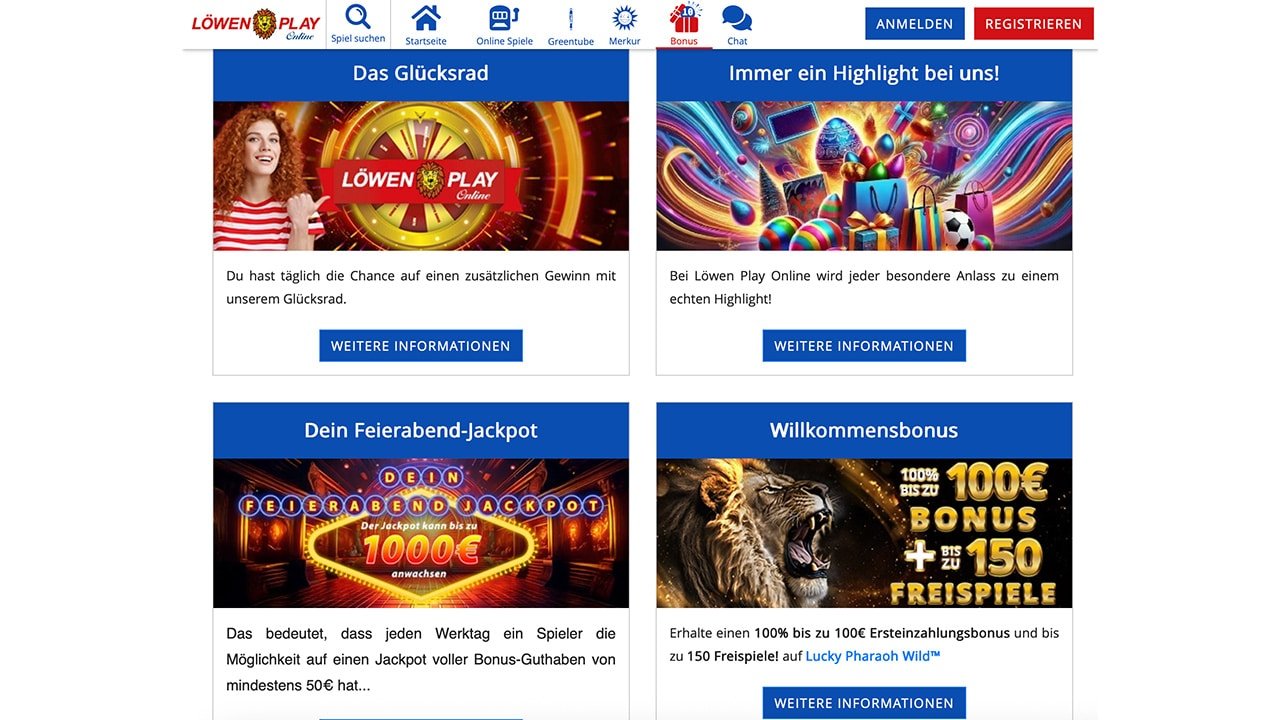The width and height of the screenshot is (1280, 720).
Task: Open Bonus via the gift icon
Action: click(684, 16)
